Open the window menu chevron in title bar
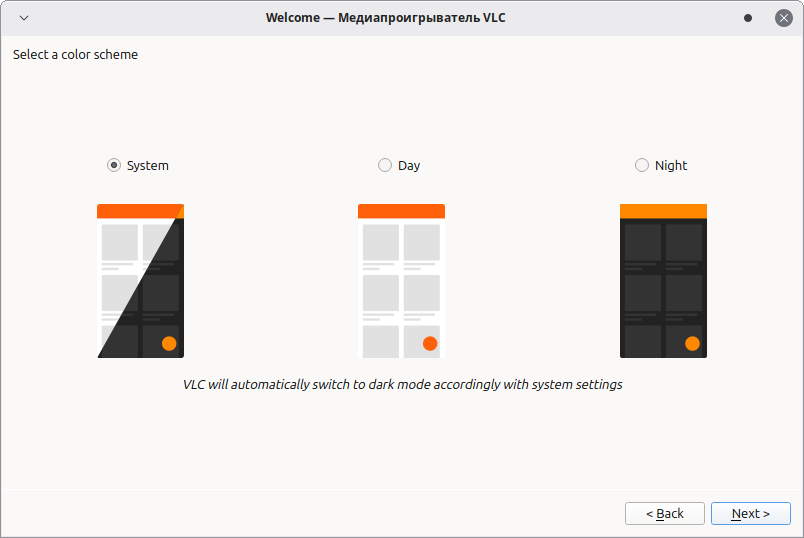The height and width of the screenshot is (538, 804). point(24,18)
